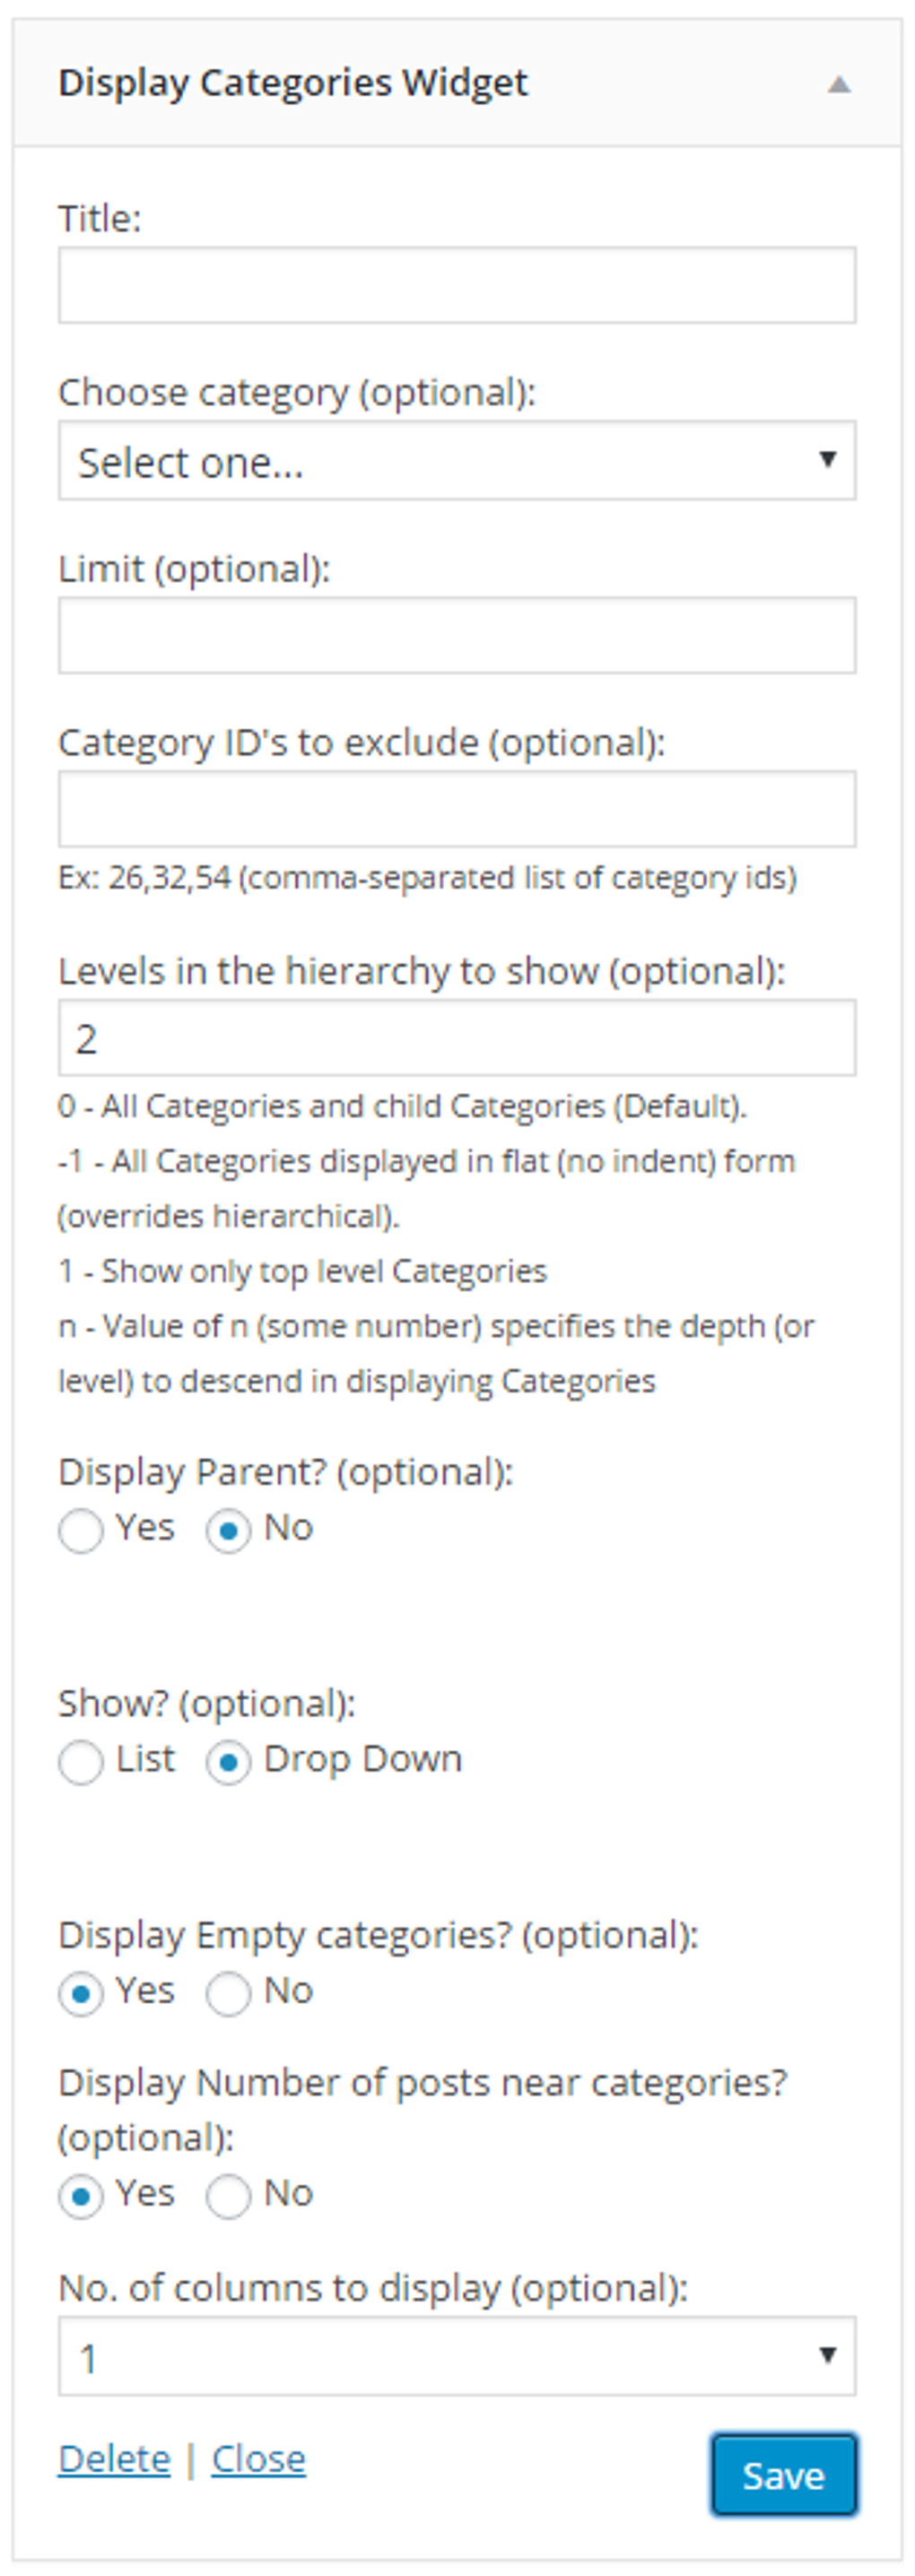Open the No. of columns to display dropdown

click(x=456, y=2358)
